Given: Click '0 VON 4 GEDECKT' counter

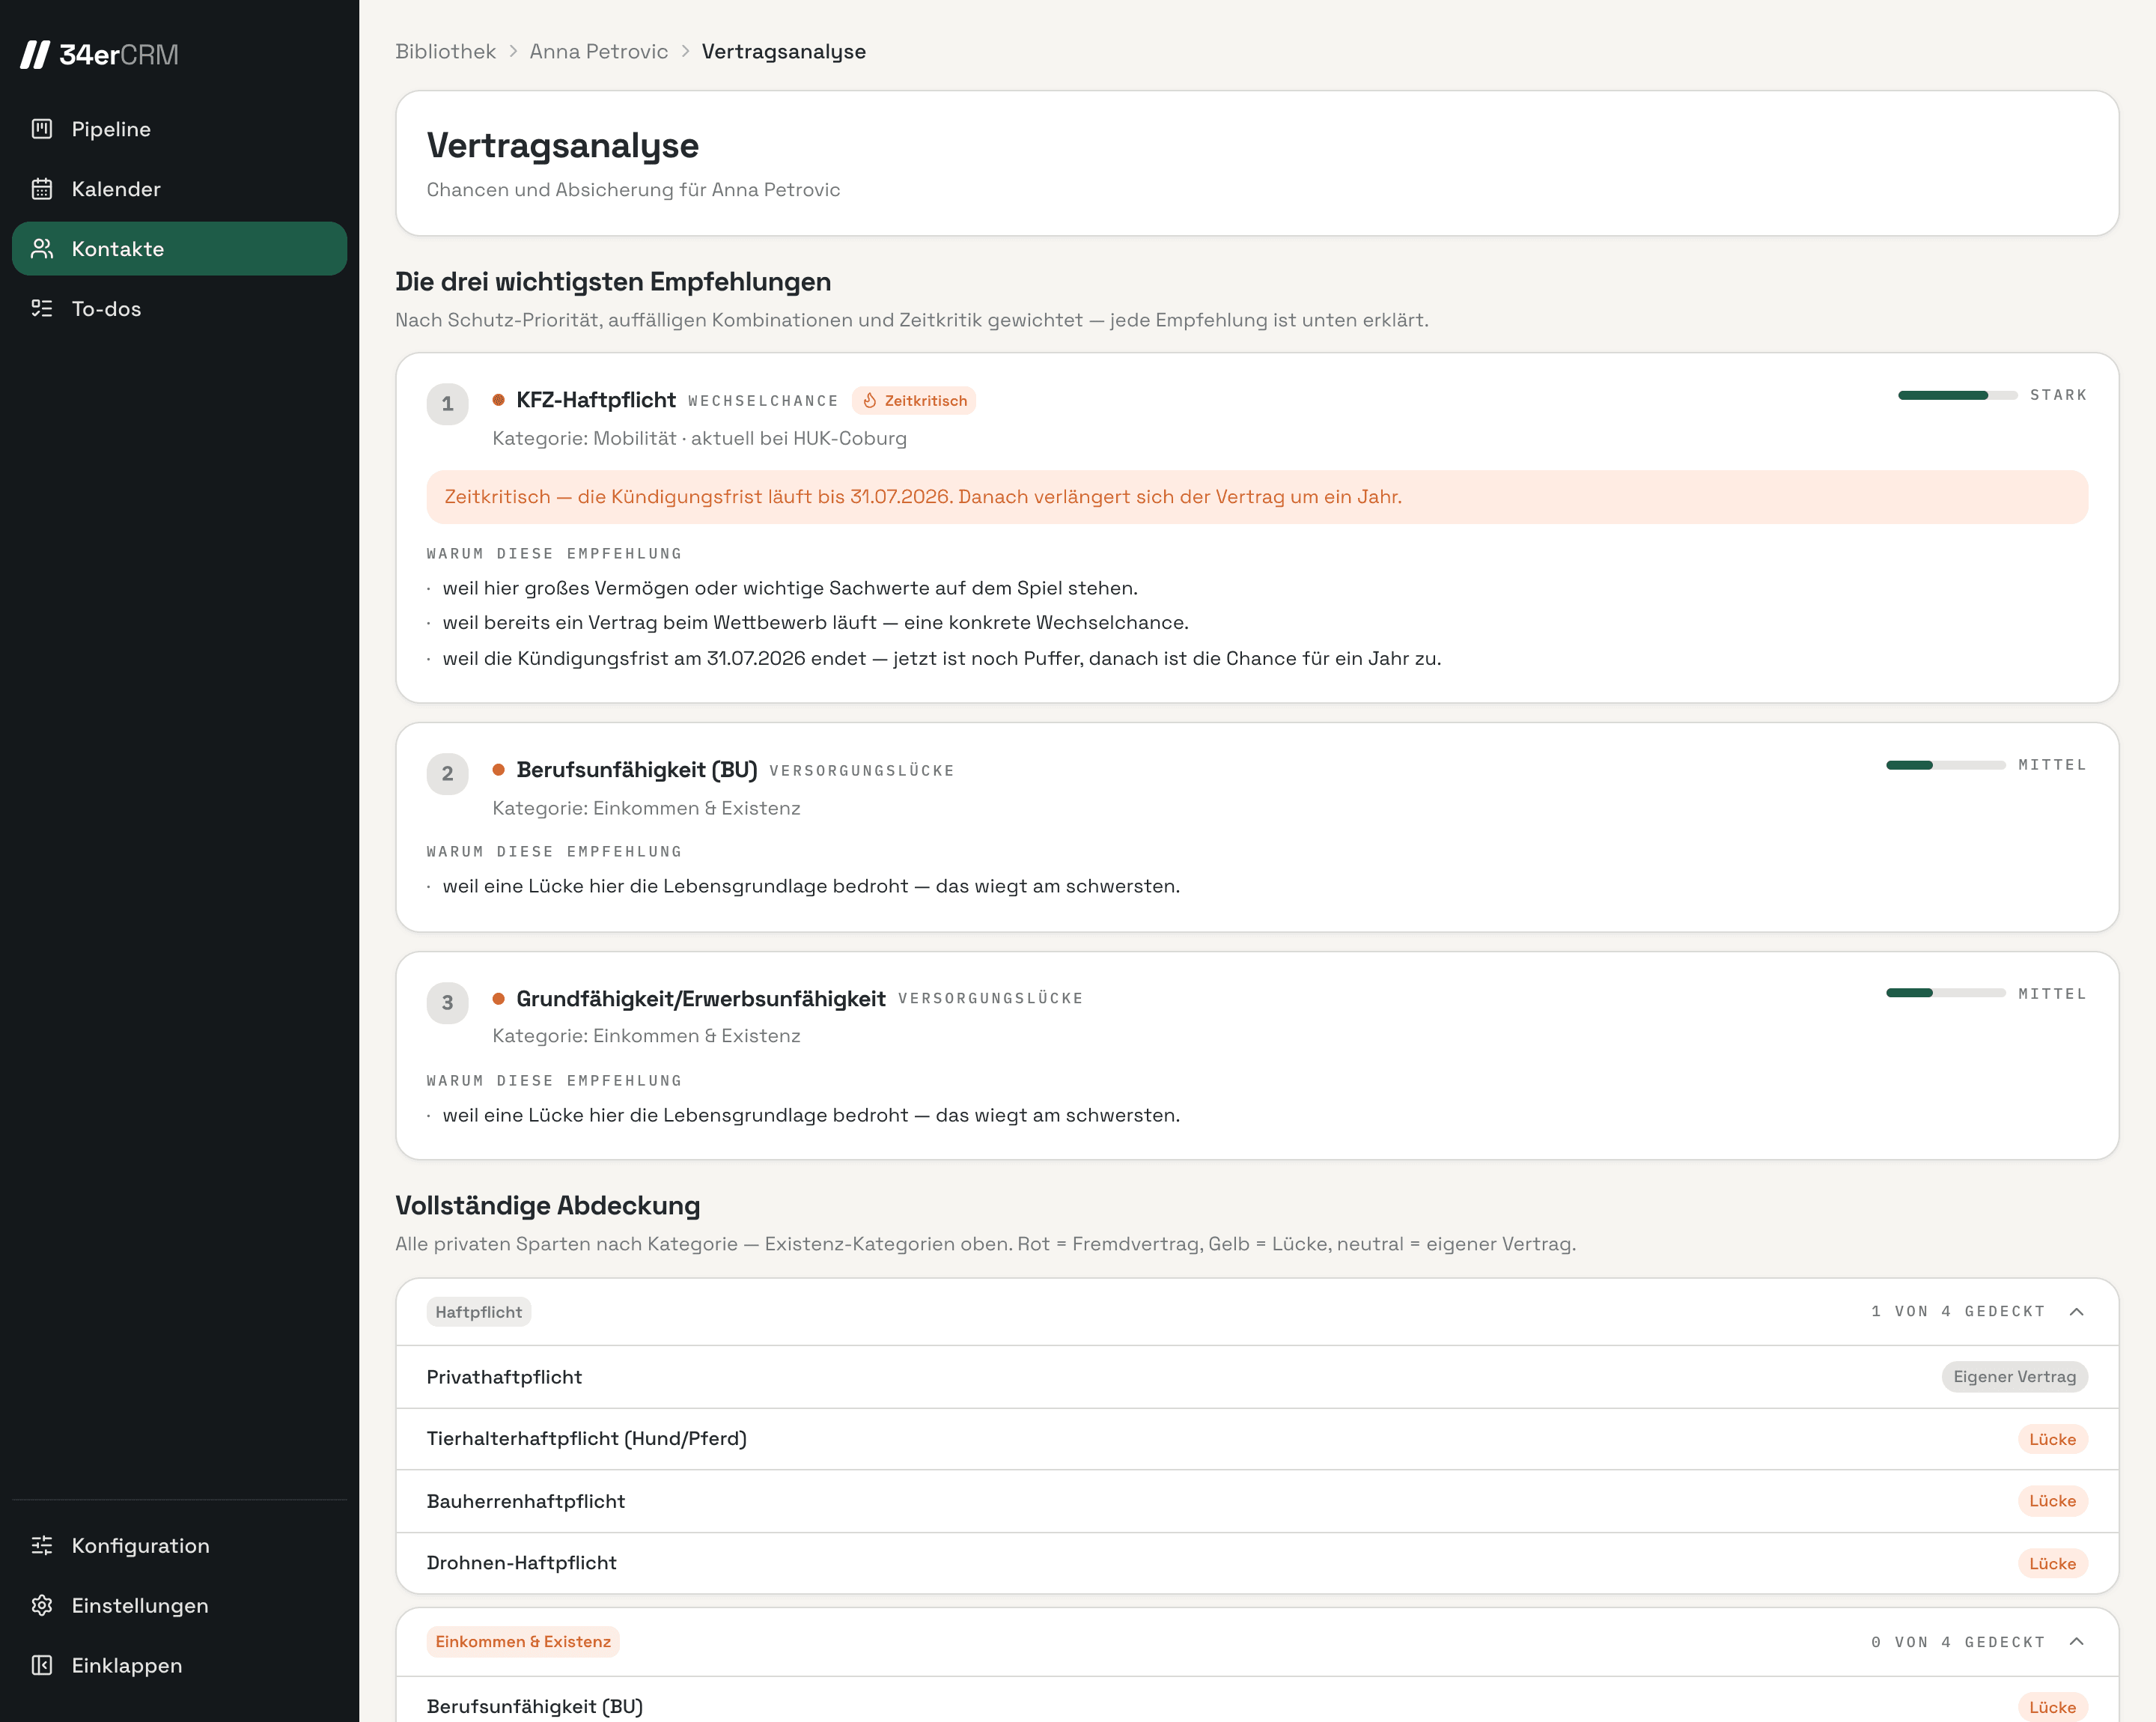Looking at the screenshot, I should point(1958,1642).
